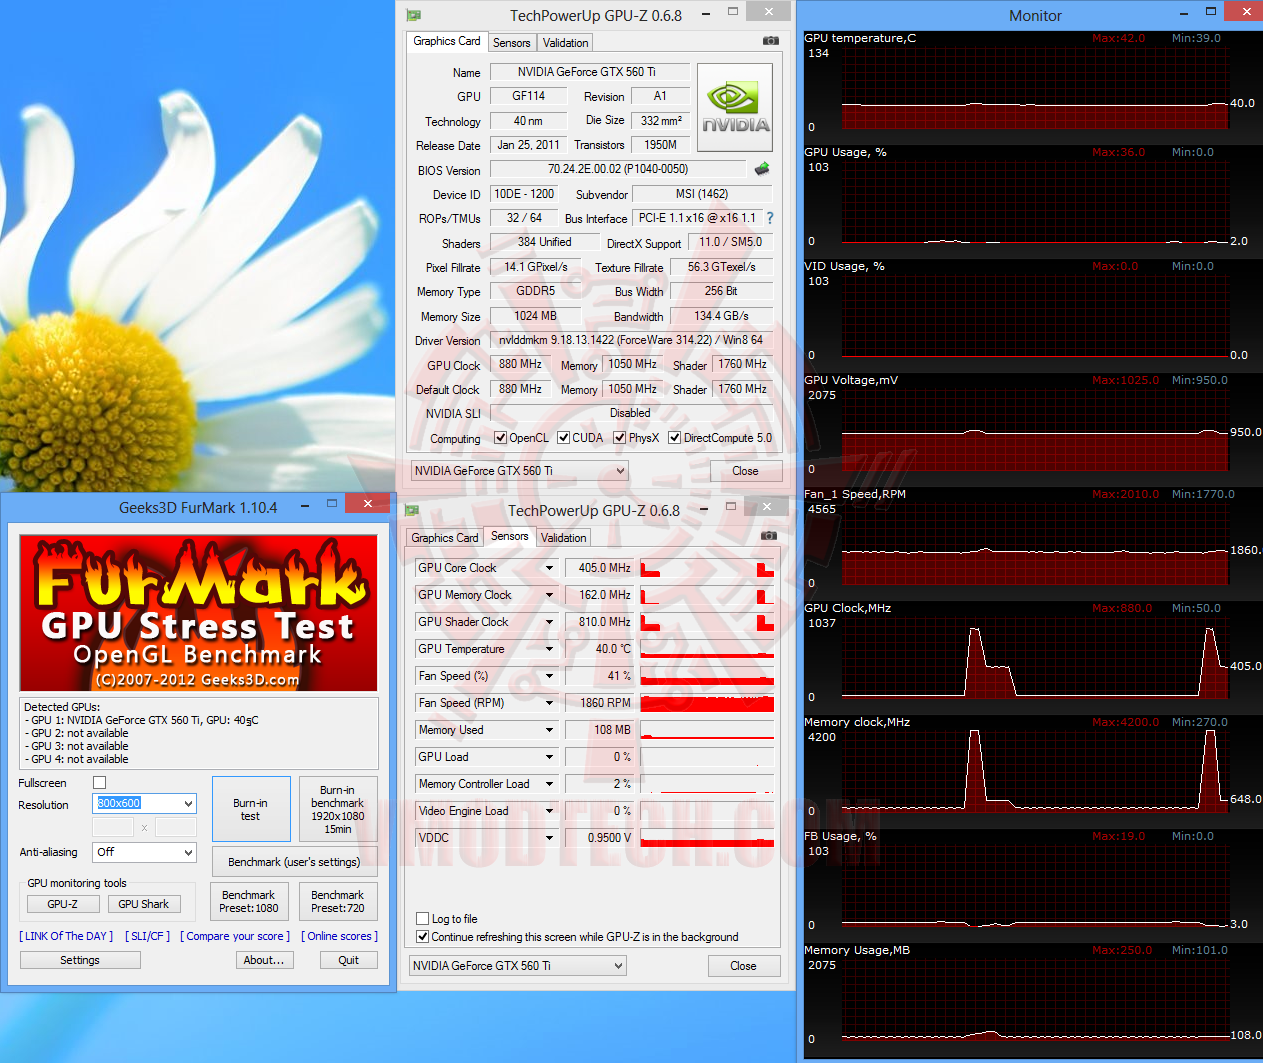The height and width of the screenshot is (1063, 1263).
Task: Open the Online scores link
Action: pos(339,936)
